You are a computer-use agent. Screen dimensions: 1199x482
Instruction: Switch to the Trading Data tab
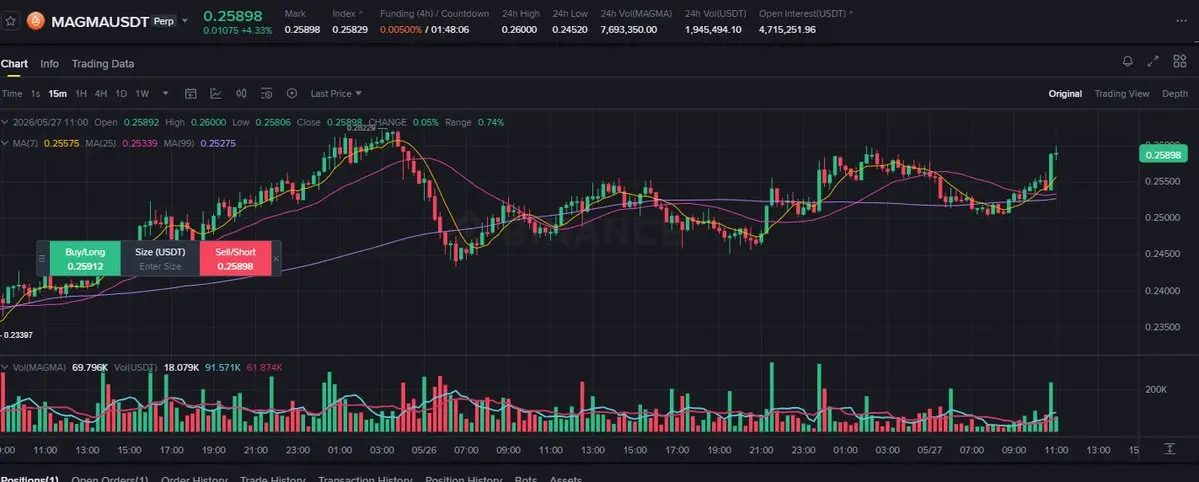coord(102,64)
